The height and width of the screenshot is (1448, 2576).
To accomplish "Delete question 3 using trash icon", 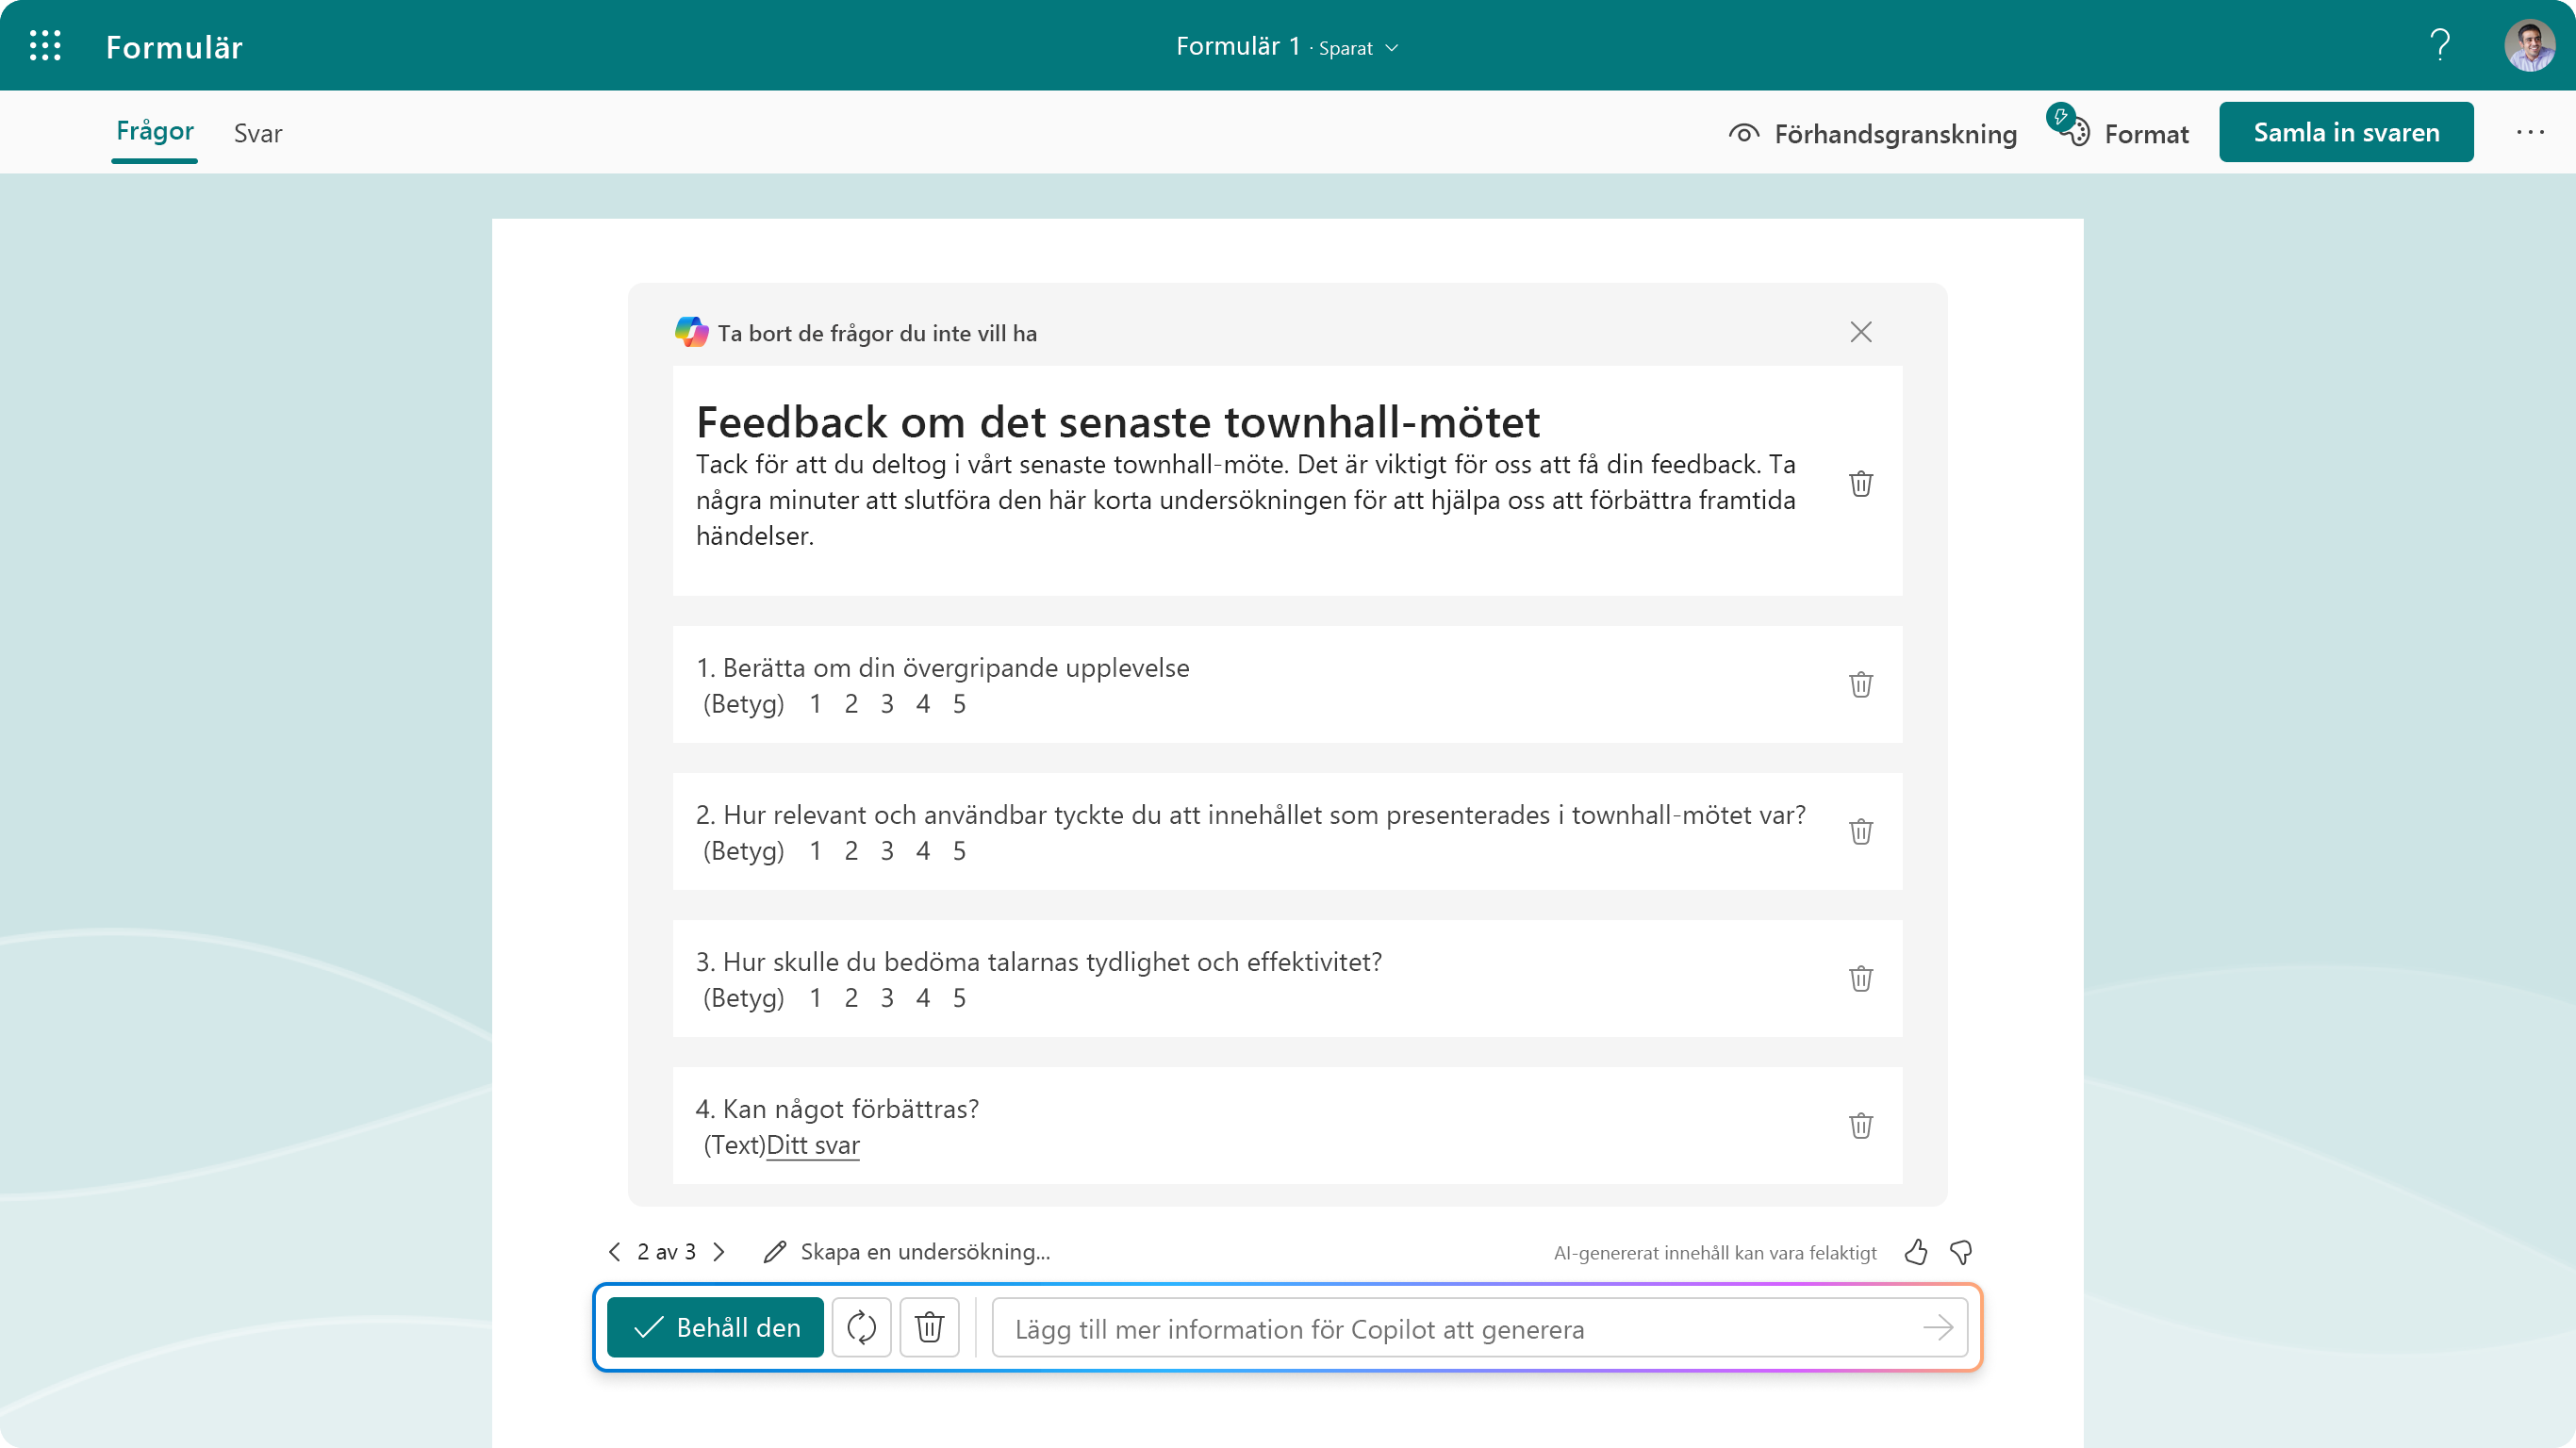I will pos(1861,979).
